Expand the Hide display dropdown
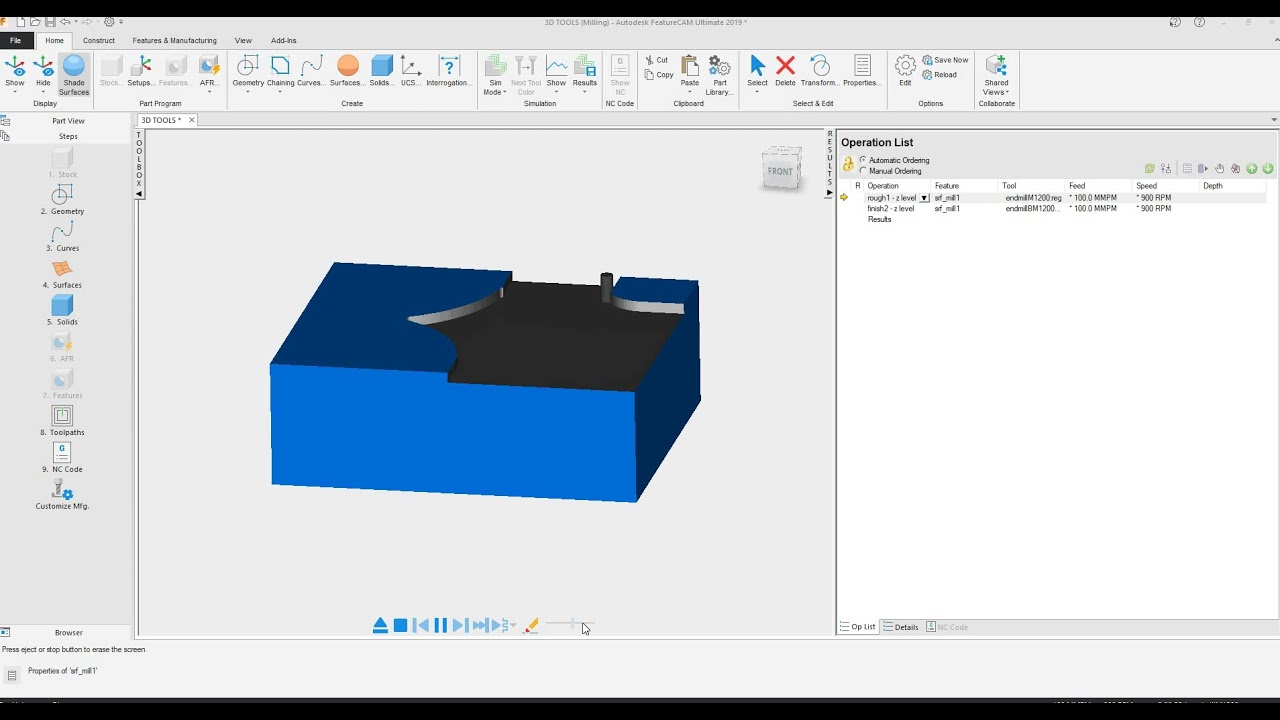The height and width of the screenshot is (720, 1280). coord(43,92)
